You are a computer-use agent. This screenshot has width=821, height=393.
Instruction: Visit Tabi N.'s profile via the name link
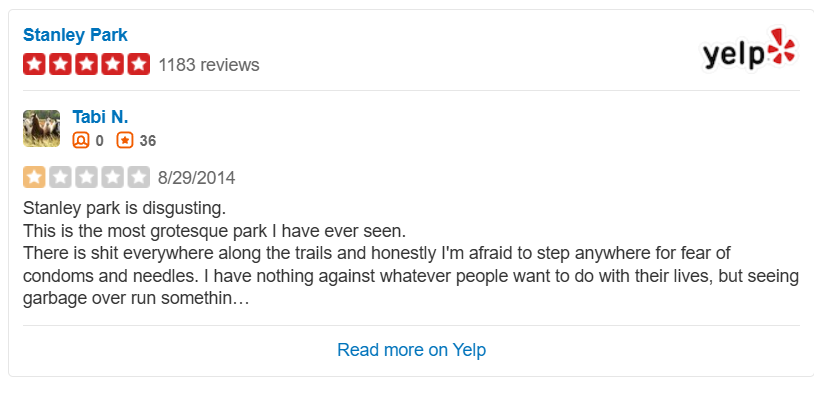(100, 117)
